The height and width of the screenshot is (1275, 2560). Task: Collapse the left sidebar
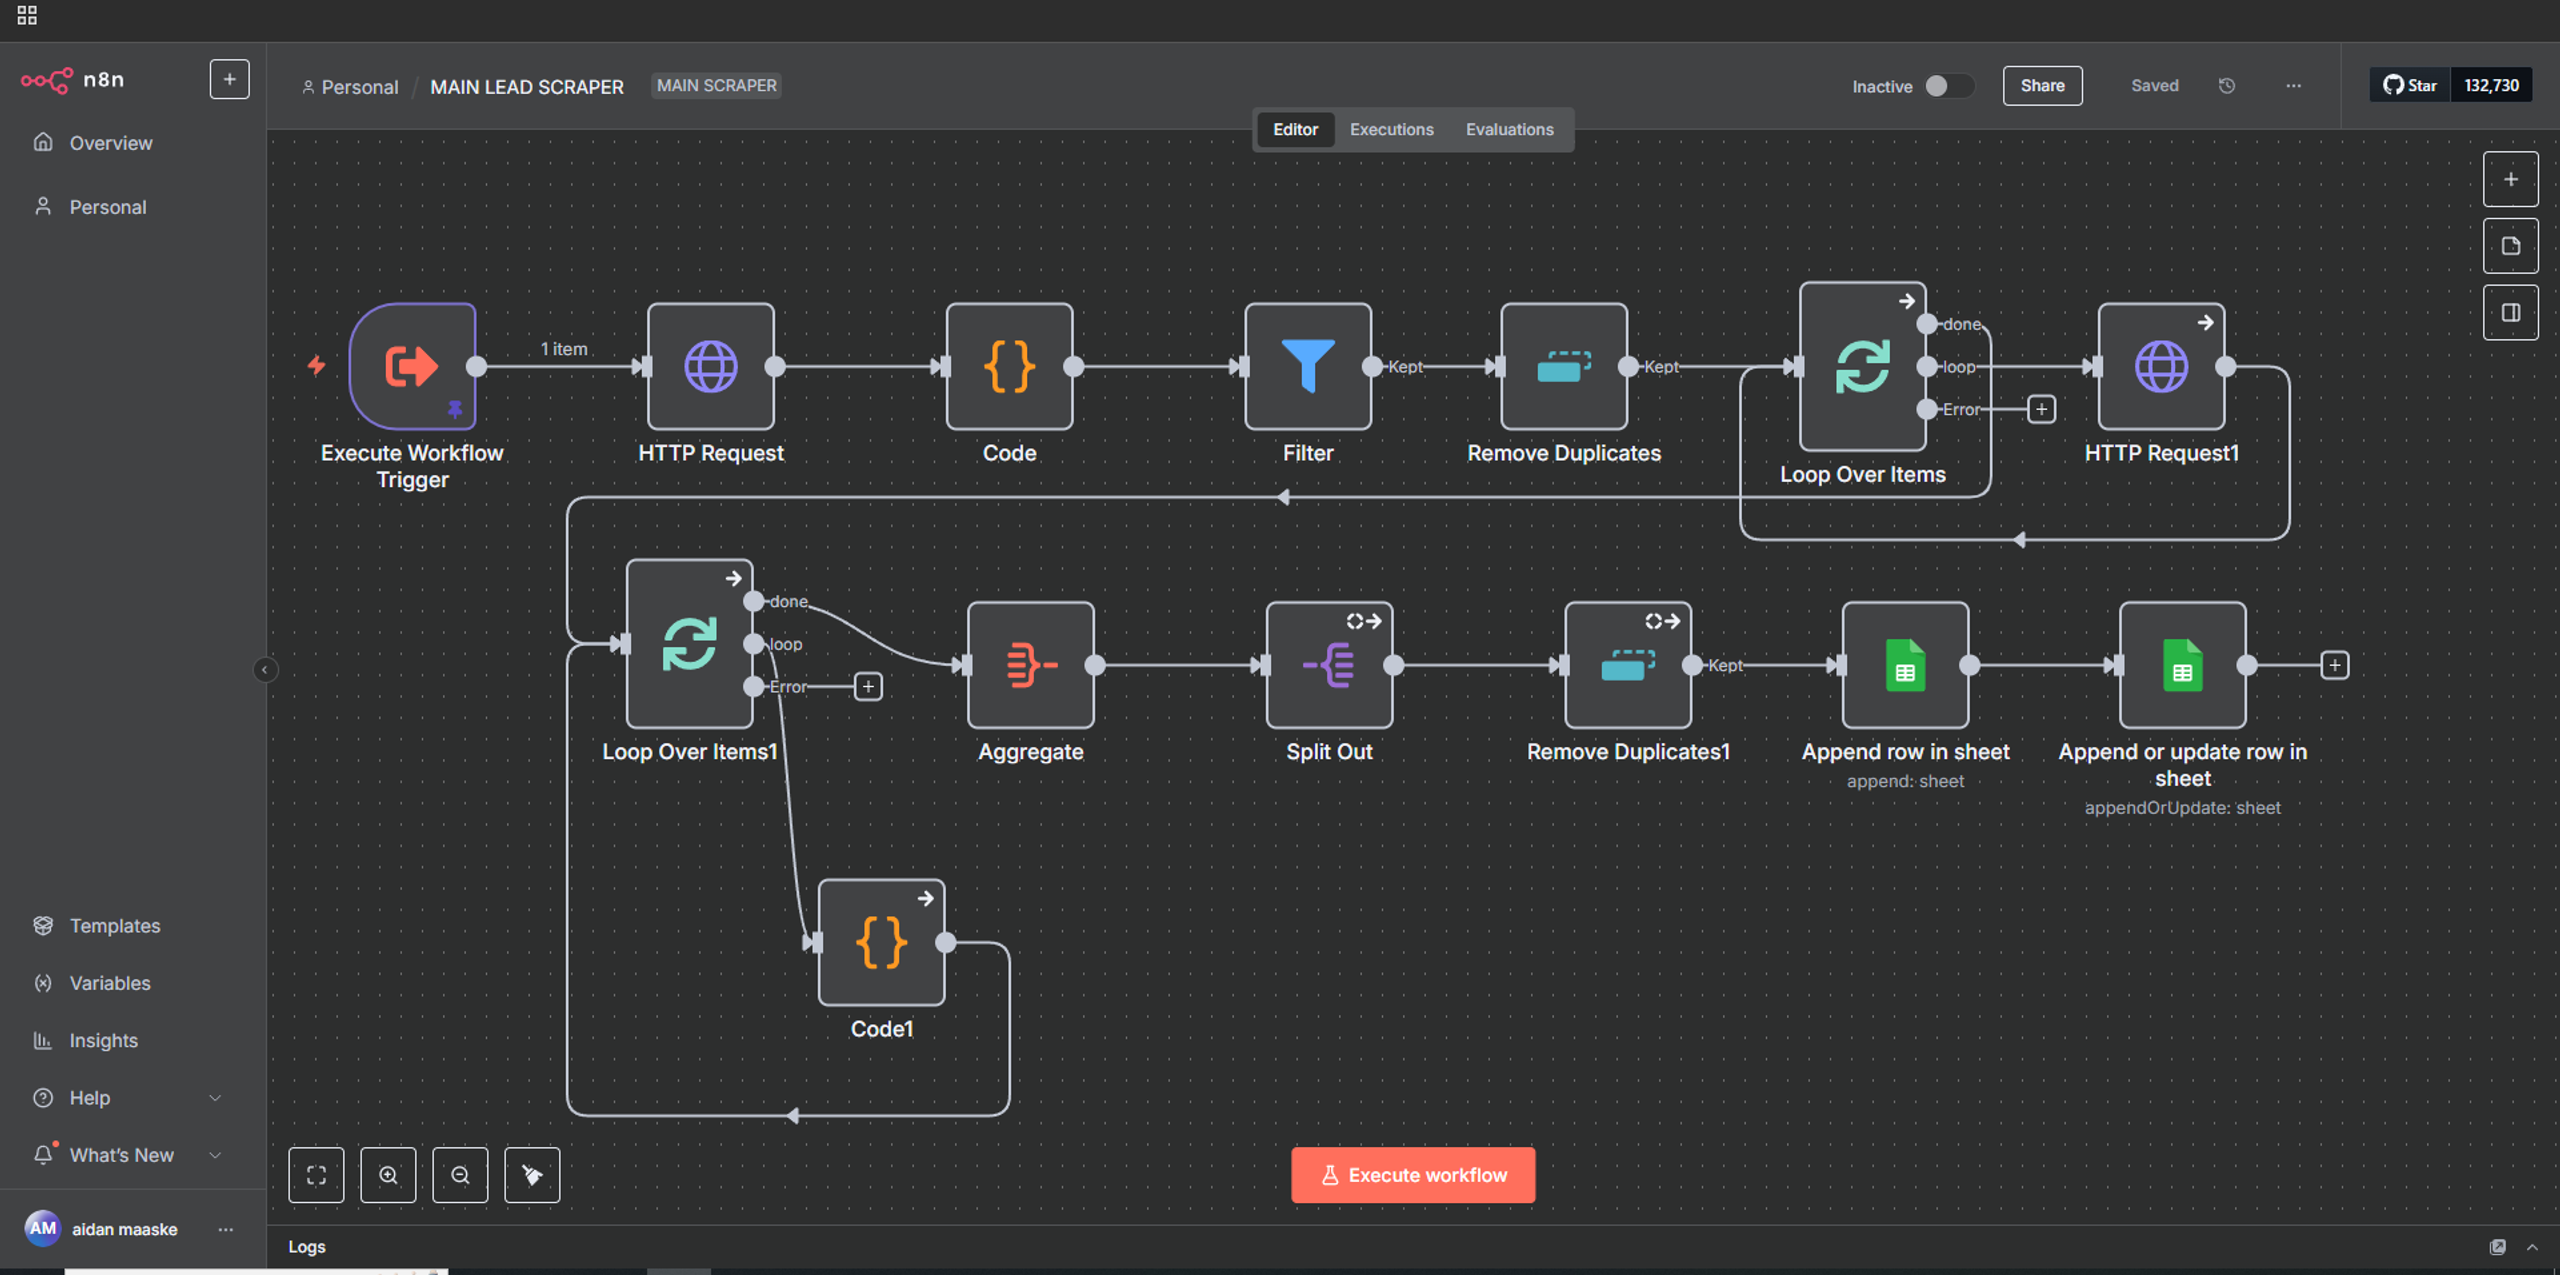265,670
